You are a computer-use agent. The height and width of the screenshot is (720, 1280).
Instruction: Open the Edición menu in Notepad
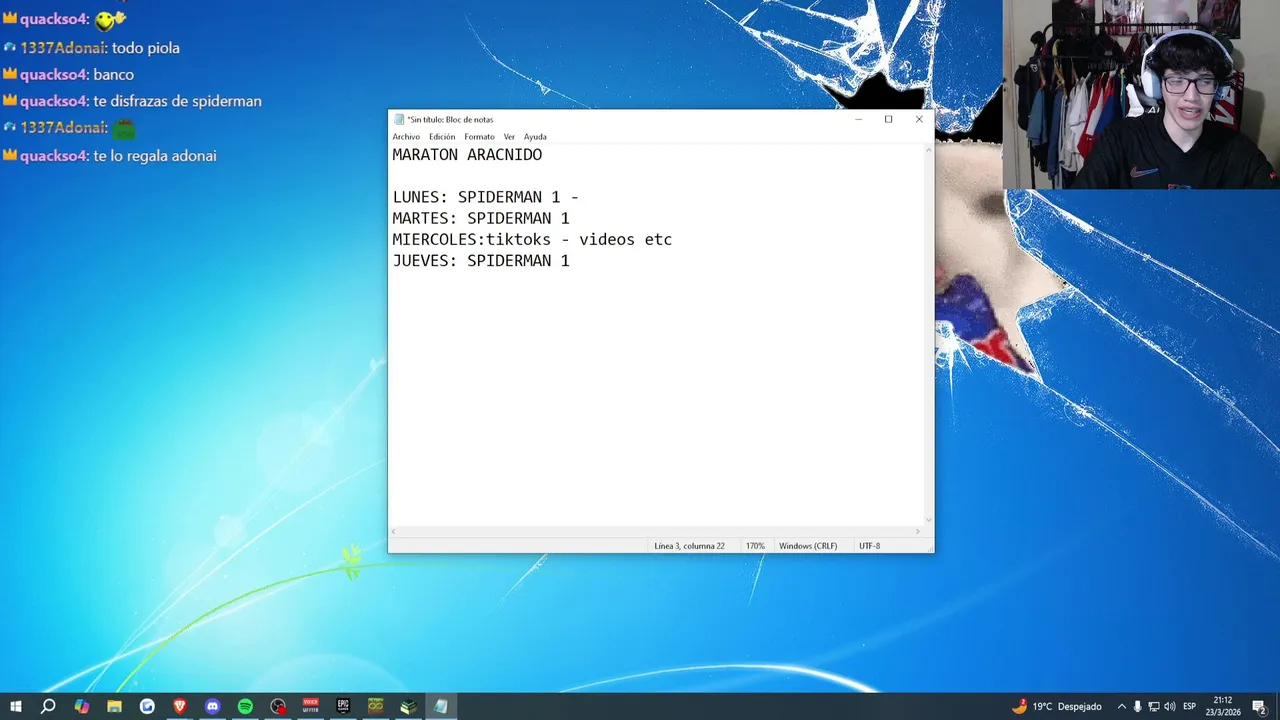tap(442, 137)
